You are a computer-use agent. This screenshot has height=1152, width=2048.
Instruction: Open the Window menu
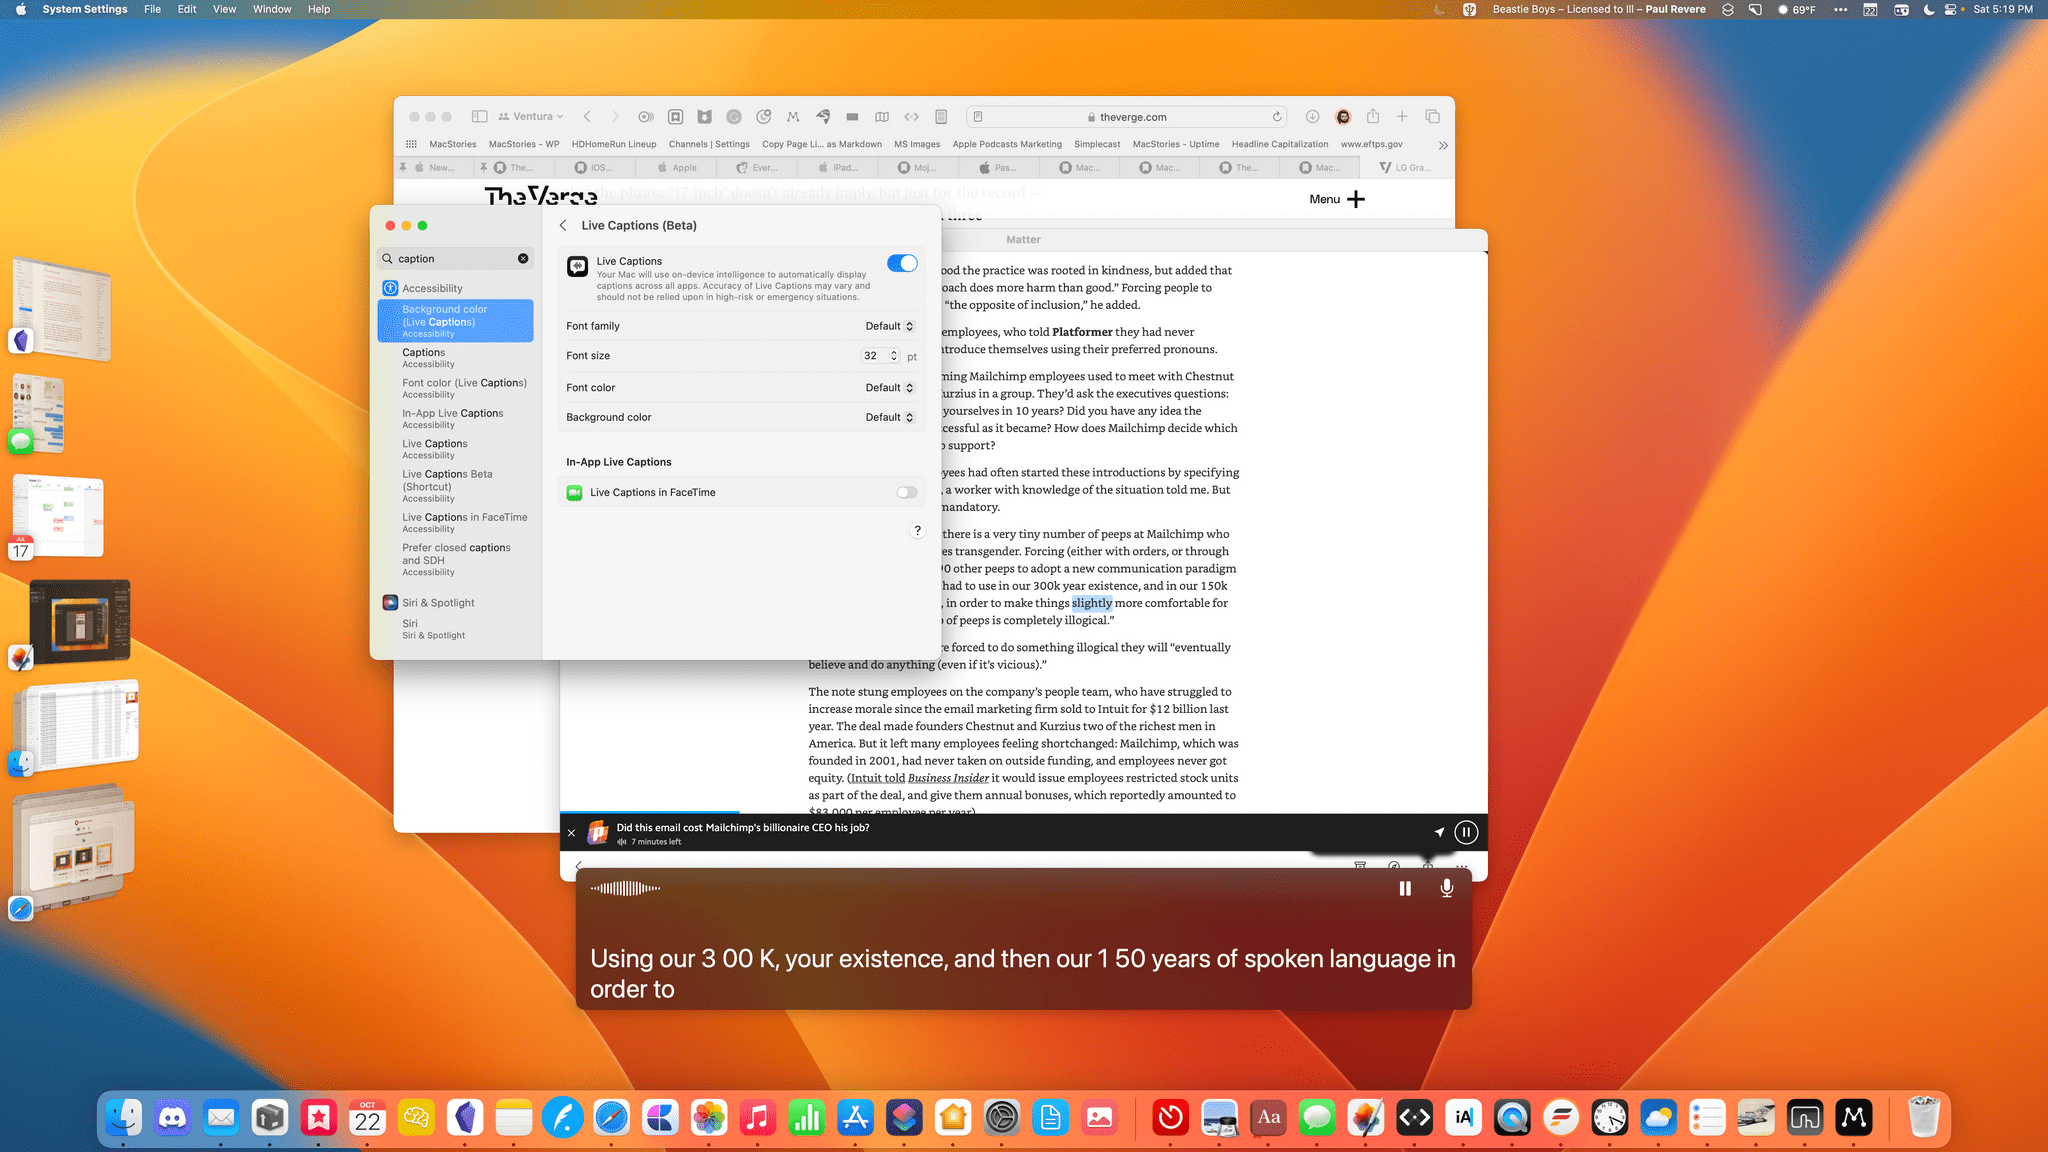[272, 9]
